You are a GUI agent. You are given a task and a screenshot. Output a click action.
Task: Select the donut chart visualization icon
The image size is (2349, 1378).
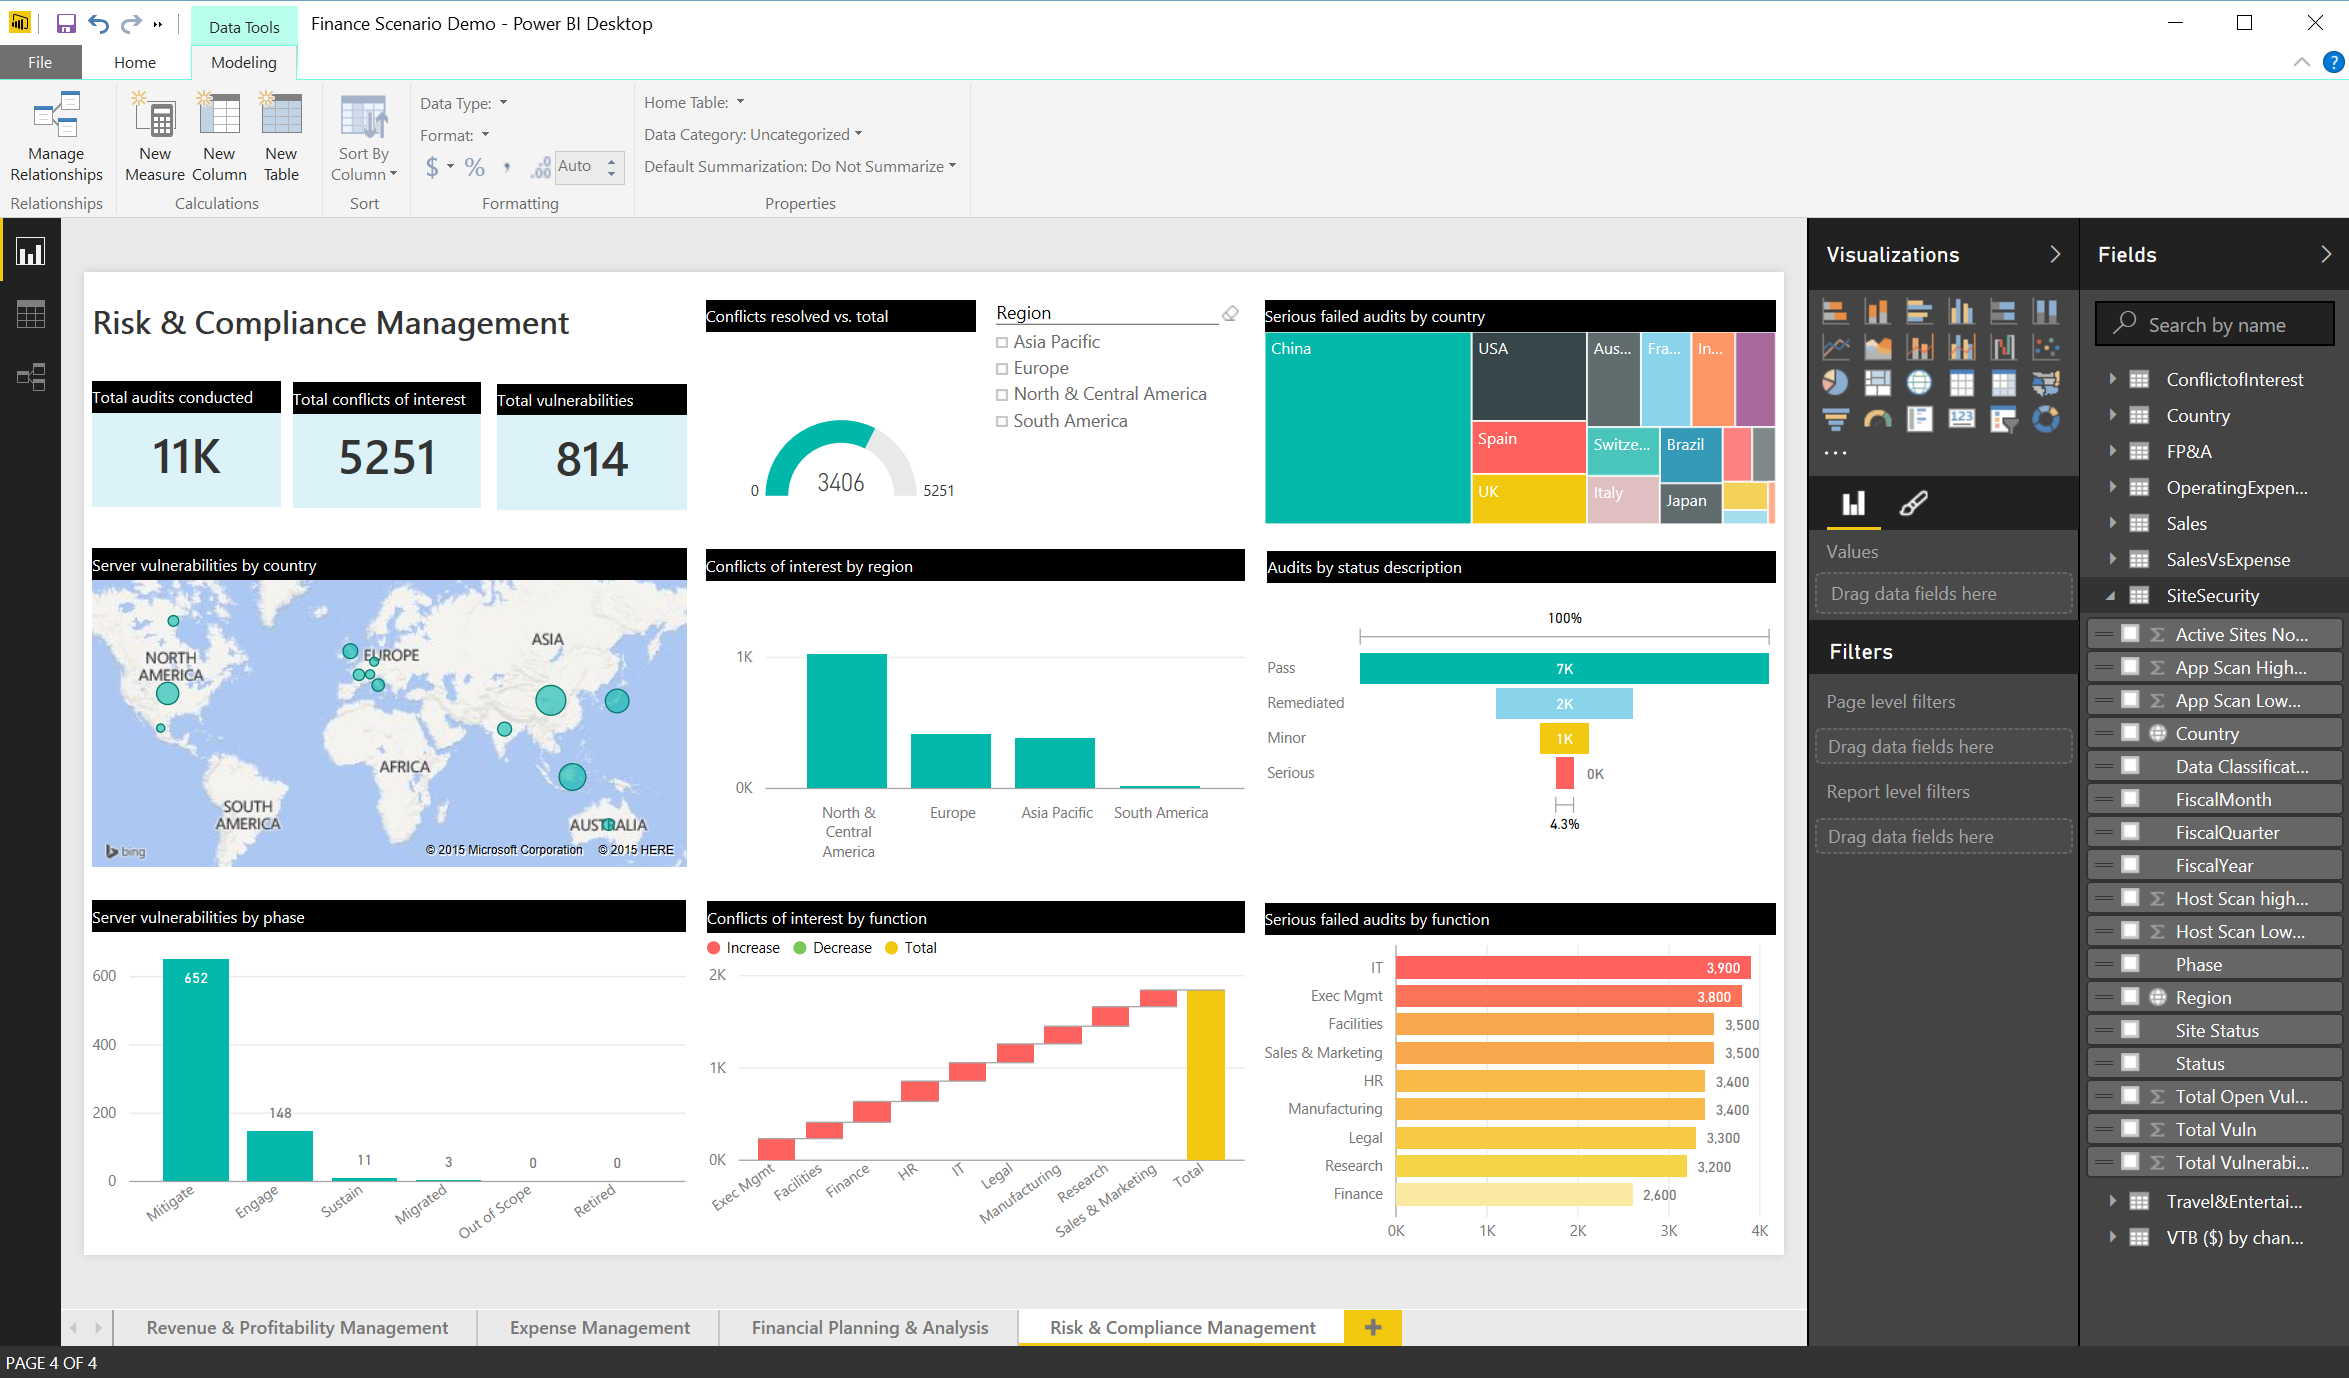click(x=2045, y=419)
